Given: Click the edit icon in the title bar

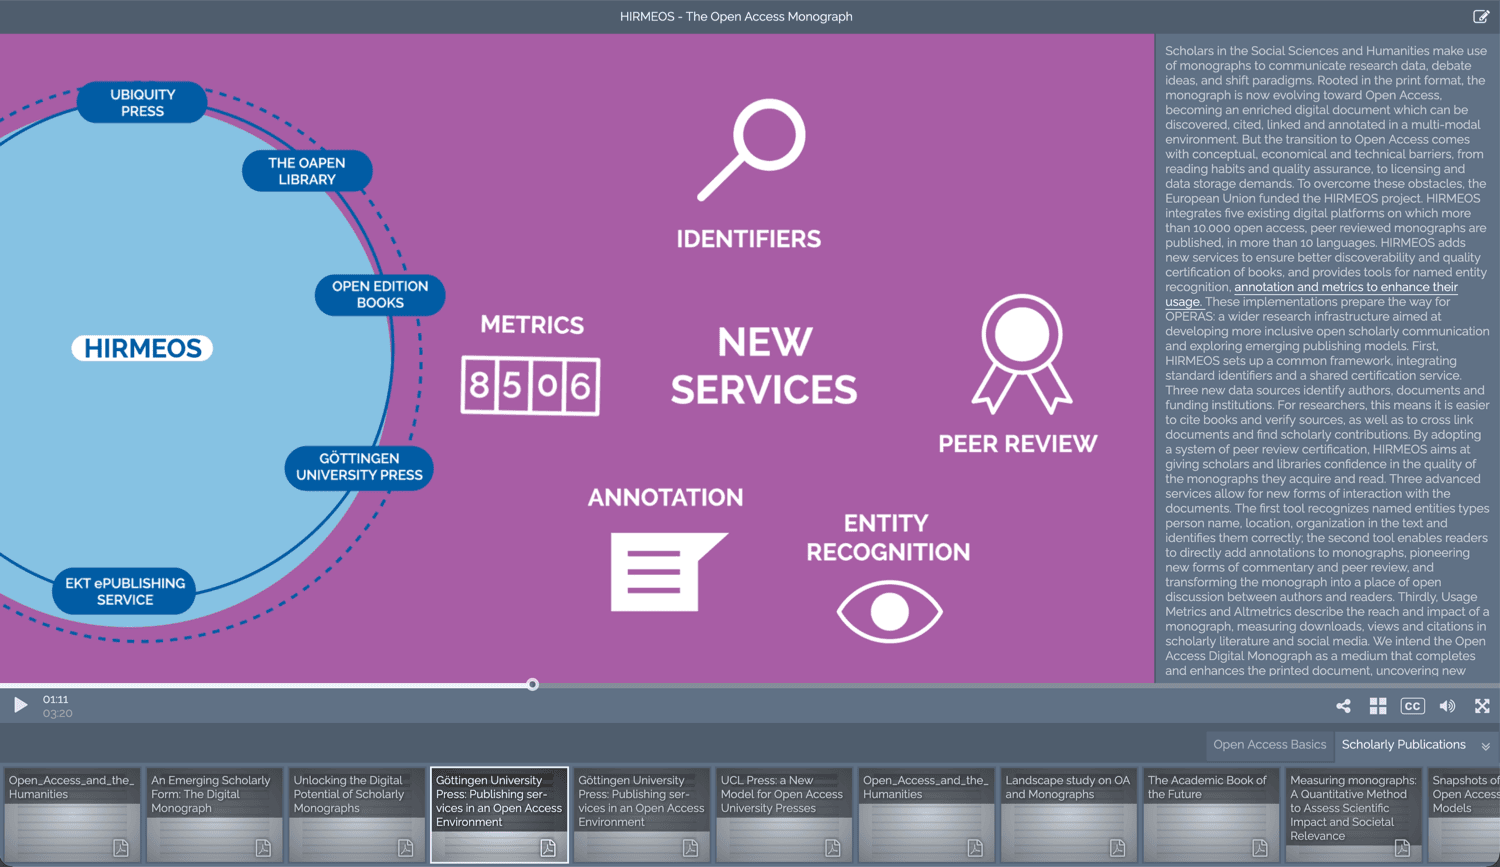Looking at the screenshot, I should [1481, 16].
